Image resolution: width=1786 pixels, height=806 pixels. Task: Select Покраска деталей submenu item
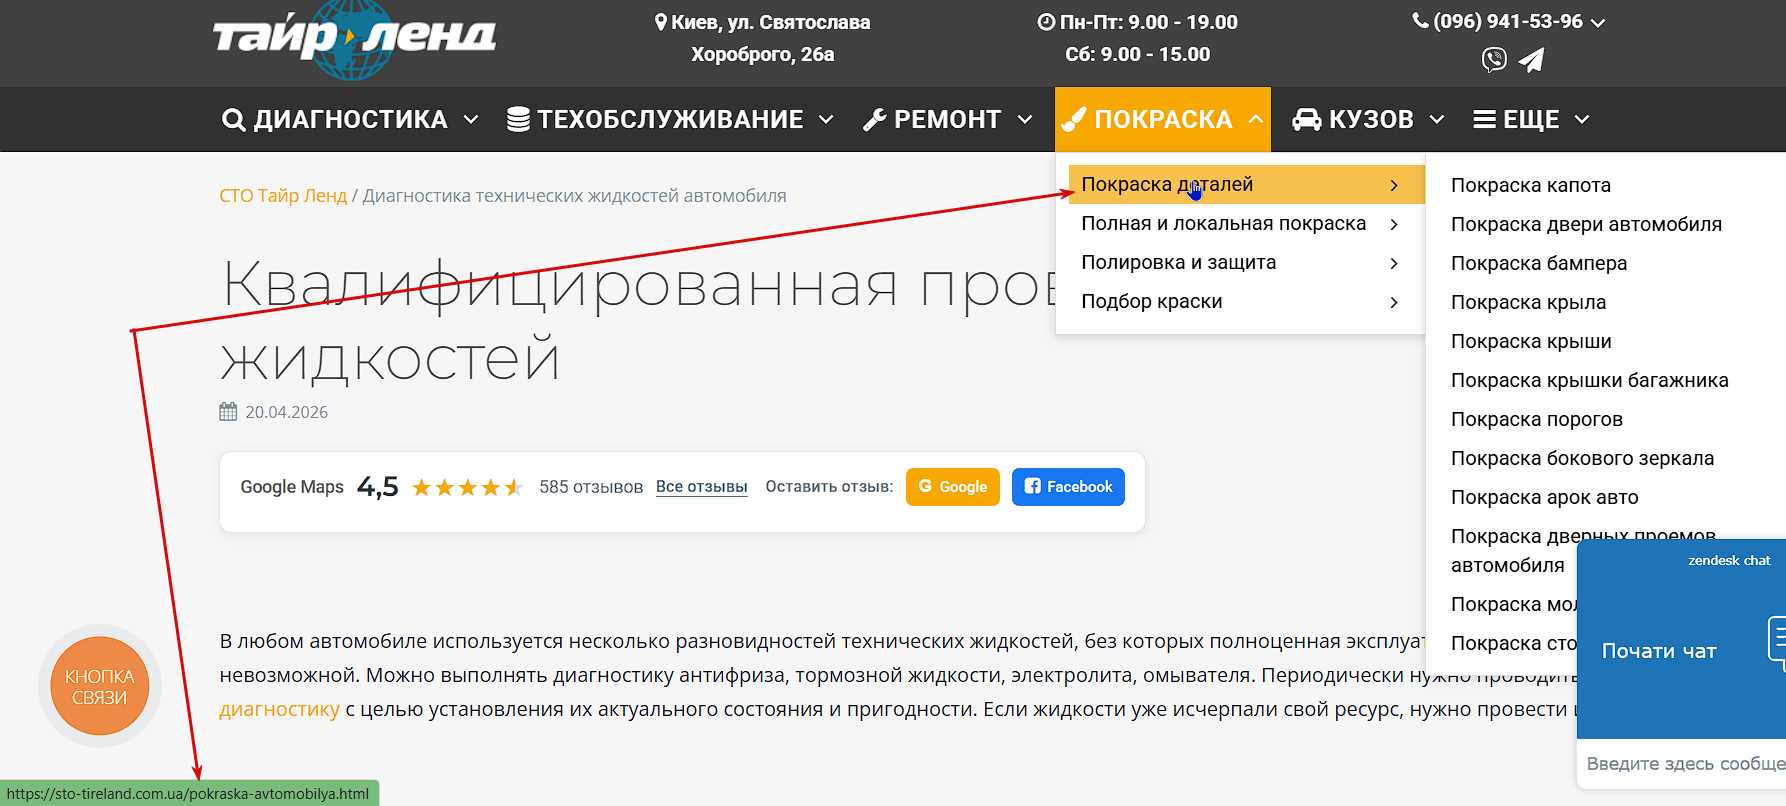(1246, 185)
